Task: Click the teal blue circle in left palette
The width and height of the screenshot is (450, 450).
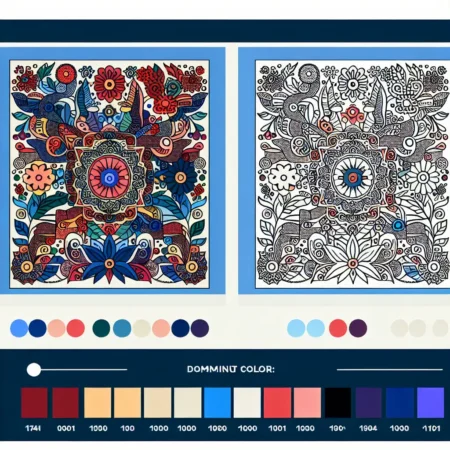Action: 122,328
